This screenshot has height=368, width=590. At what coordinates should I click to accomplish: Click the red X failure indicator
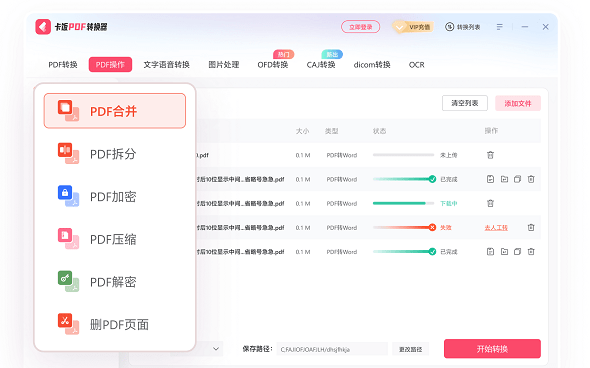(432, 227)
